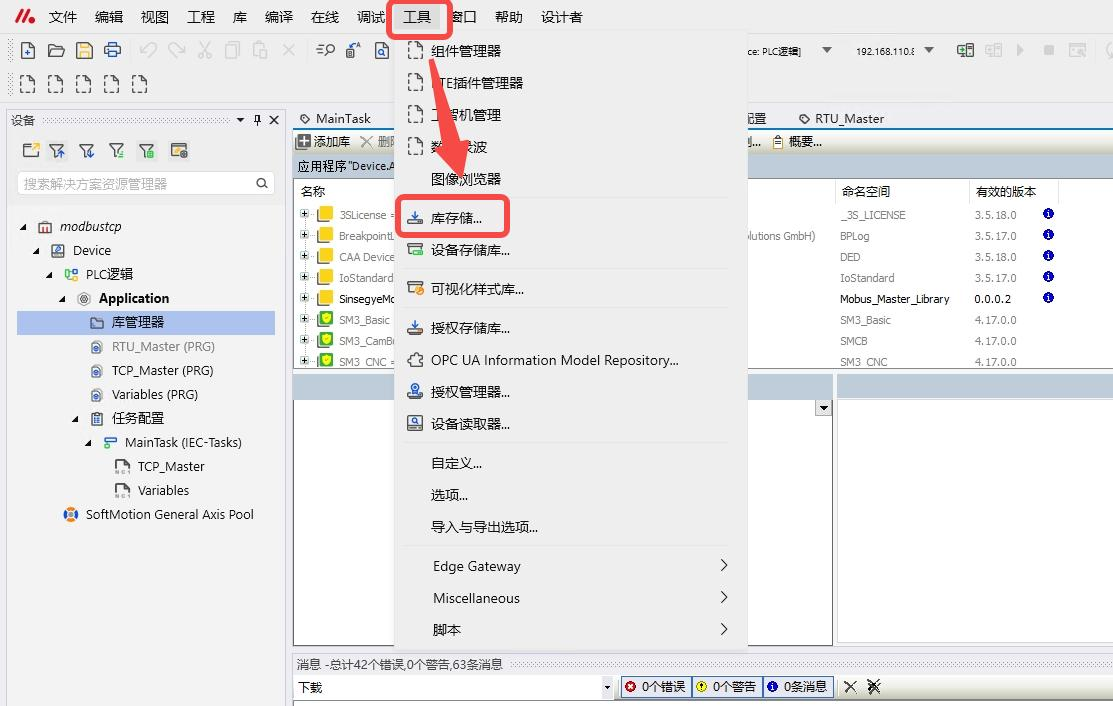The height and width of the screenshot is (706, 1113).
Task: Open the 视图 menu
Action: click(155, 17)
